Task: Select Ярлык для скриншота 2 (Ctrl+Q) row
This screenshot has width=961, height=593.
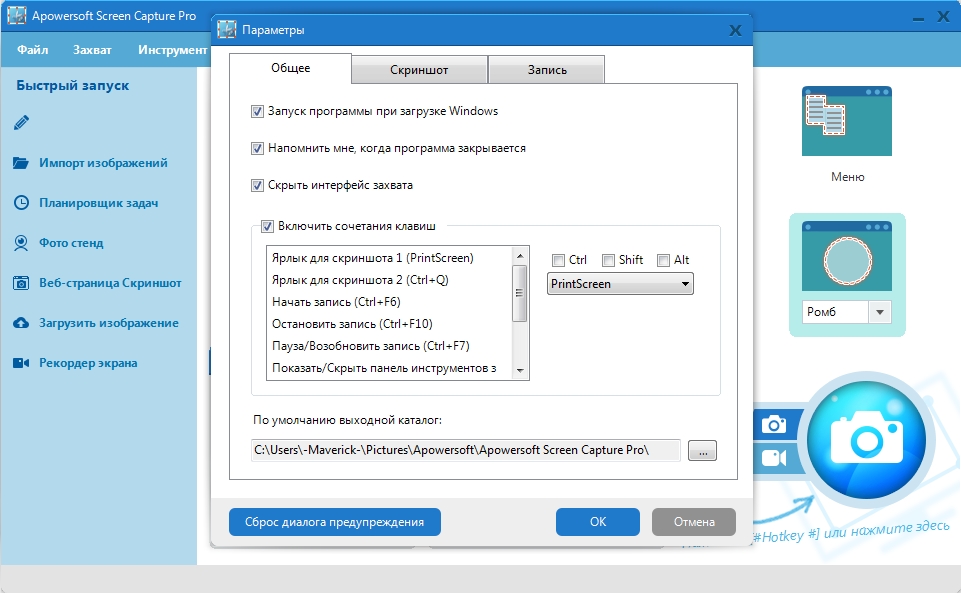Action: point(390,280)
